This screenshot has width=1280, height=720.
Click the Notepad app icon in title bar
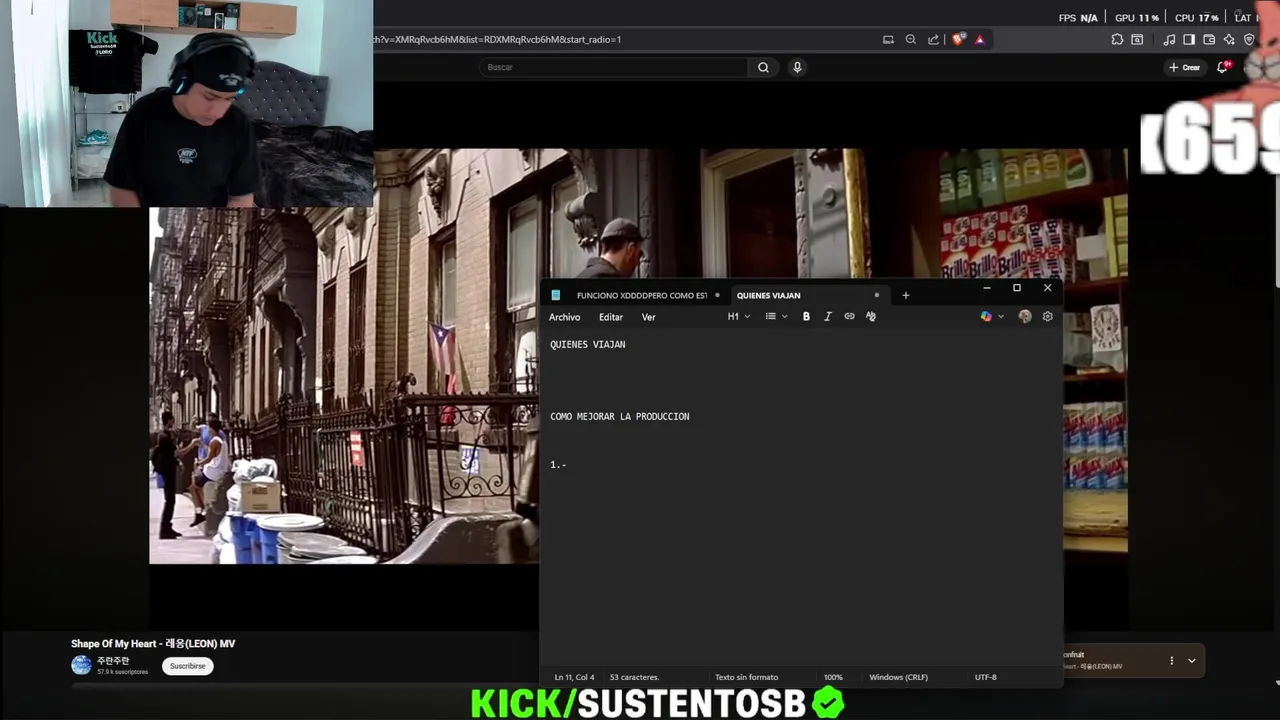point(556,295)
